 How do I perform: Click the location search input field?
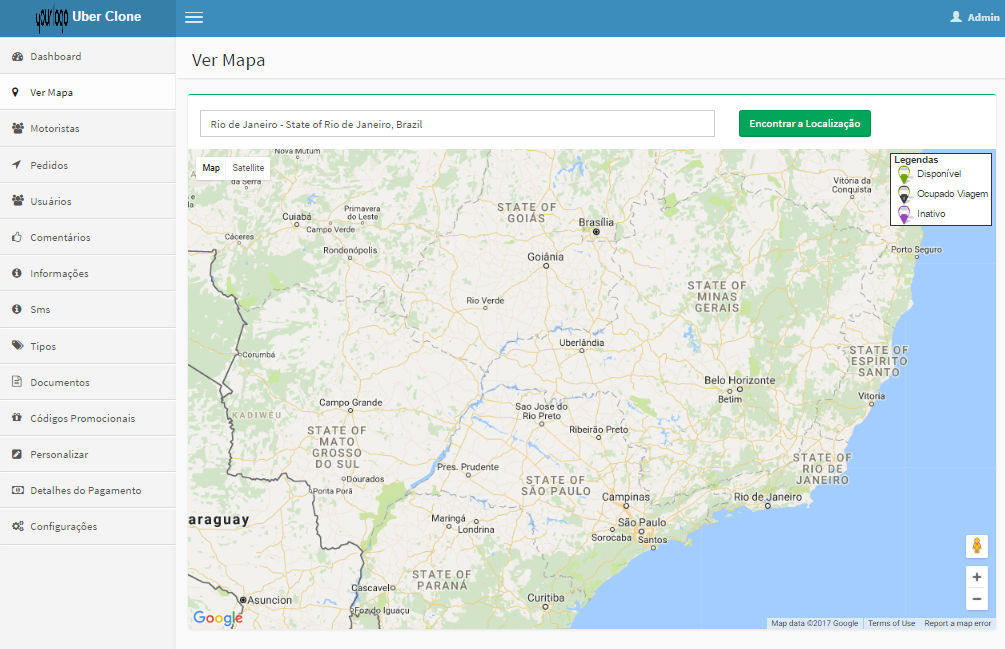tap(457, 124)
